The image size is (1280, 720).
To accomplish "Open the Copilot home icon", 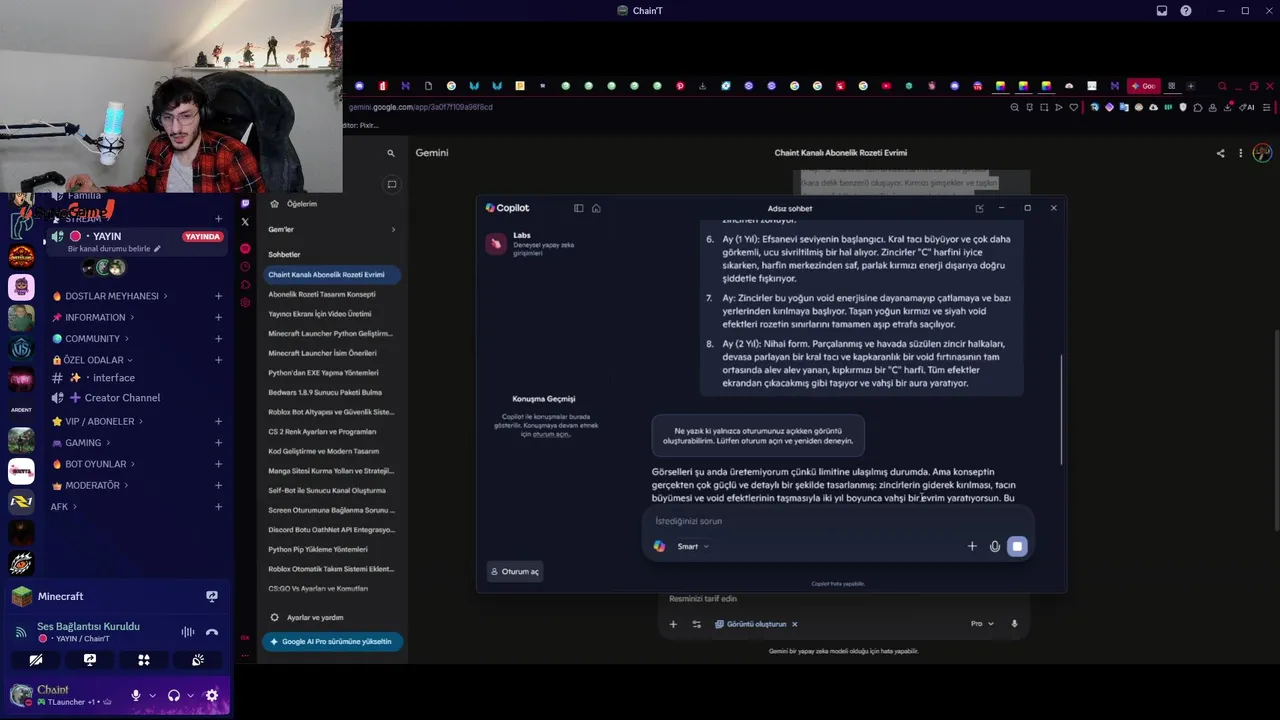I will pos(596,208).
